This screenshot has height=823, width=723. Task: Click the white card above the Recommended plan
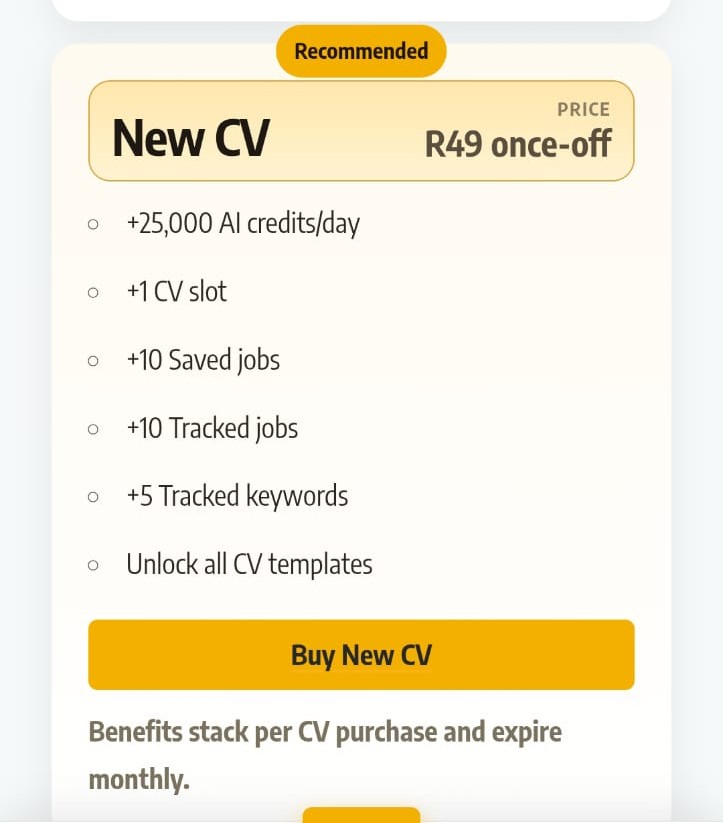(x=361, y=9)
